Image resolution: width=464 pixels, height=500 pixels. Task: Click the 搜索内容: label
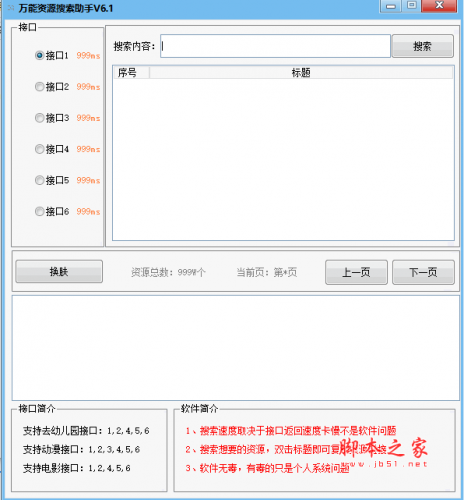tap(134, 46)
